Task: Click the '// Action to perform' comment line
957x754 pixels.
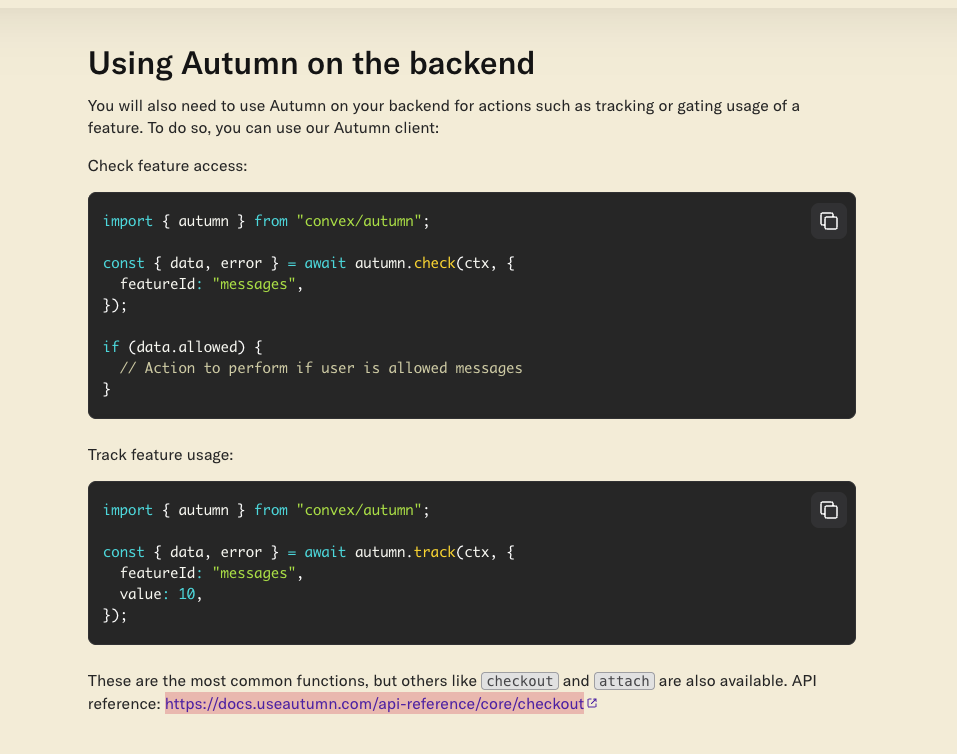Action: (x=320, y=368)
